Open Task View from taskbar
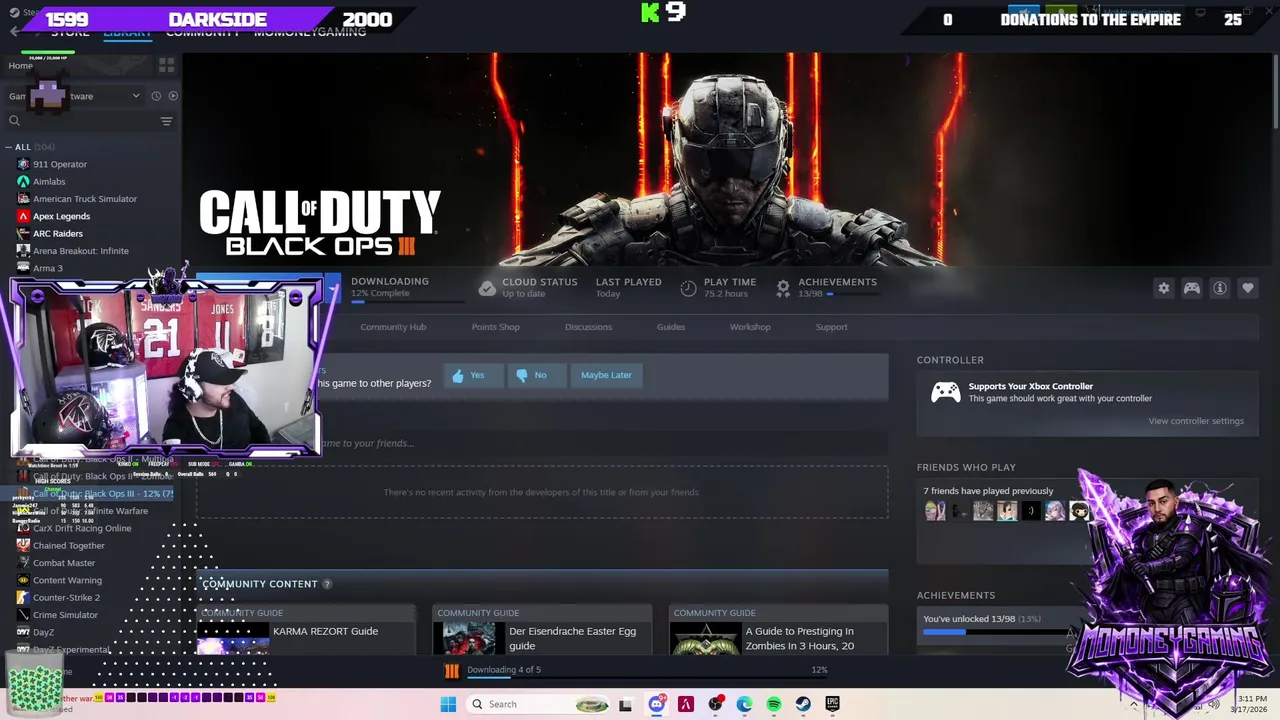The image size is (1280, 720). [625, 704]
